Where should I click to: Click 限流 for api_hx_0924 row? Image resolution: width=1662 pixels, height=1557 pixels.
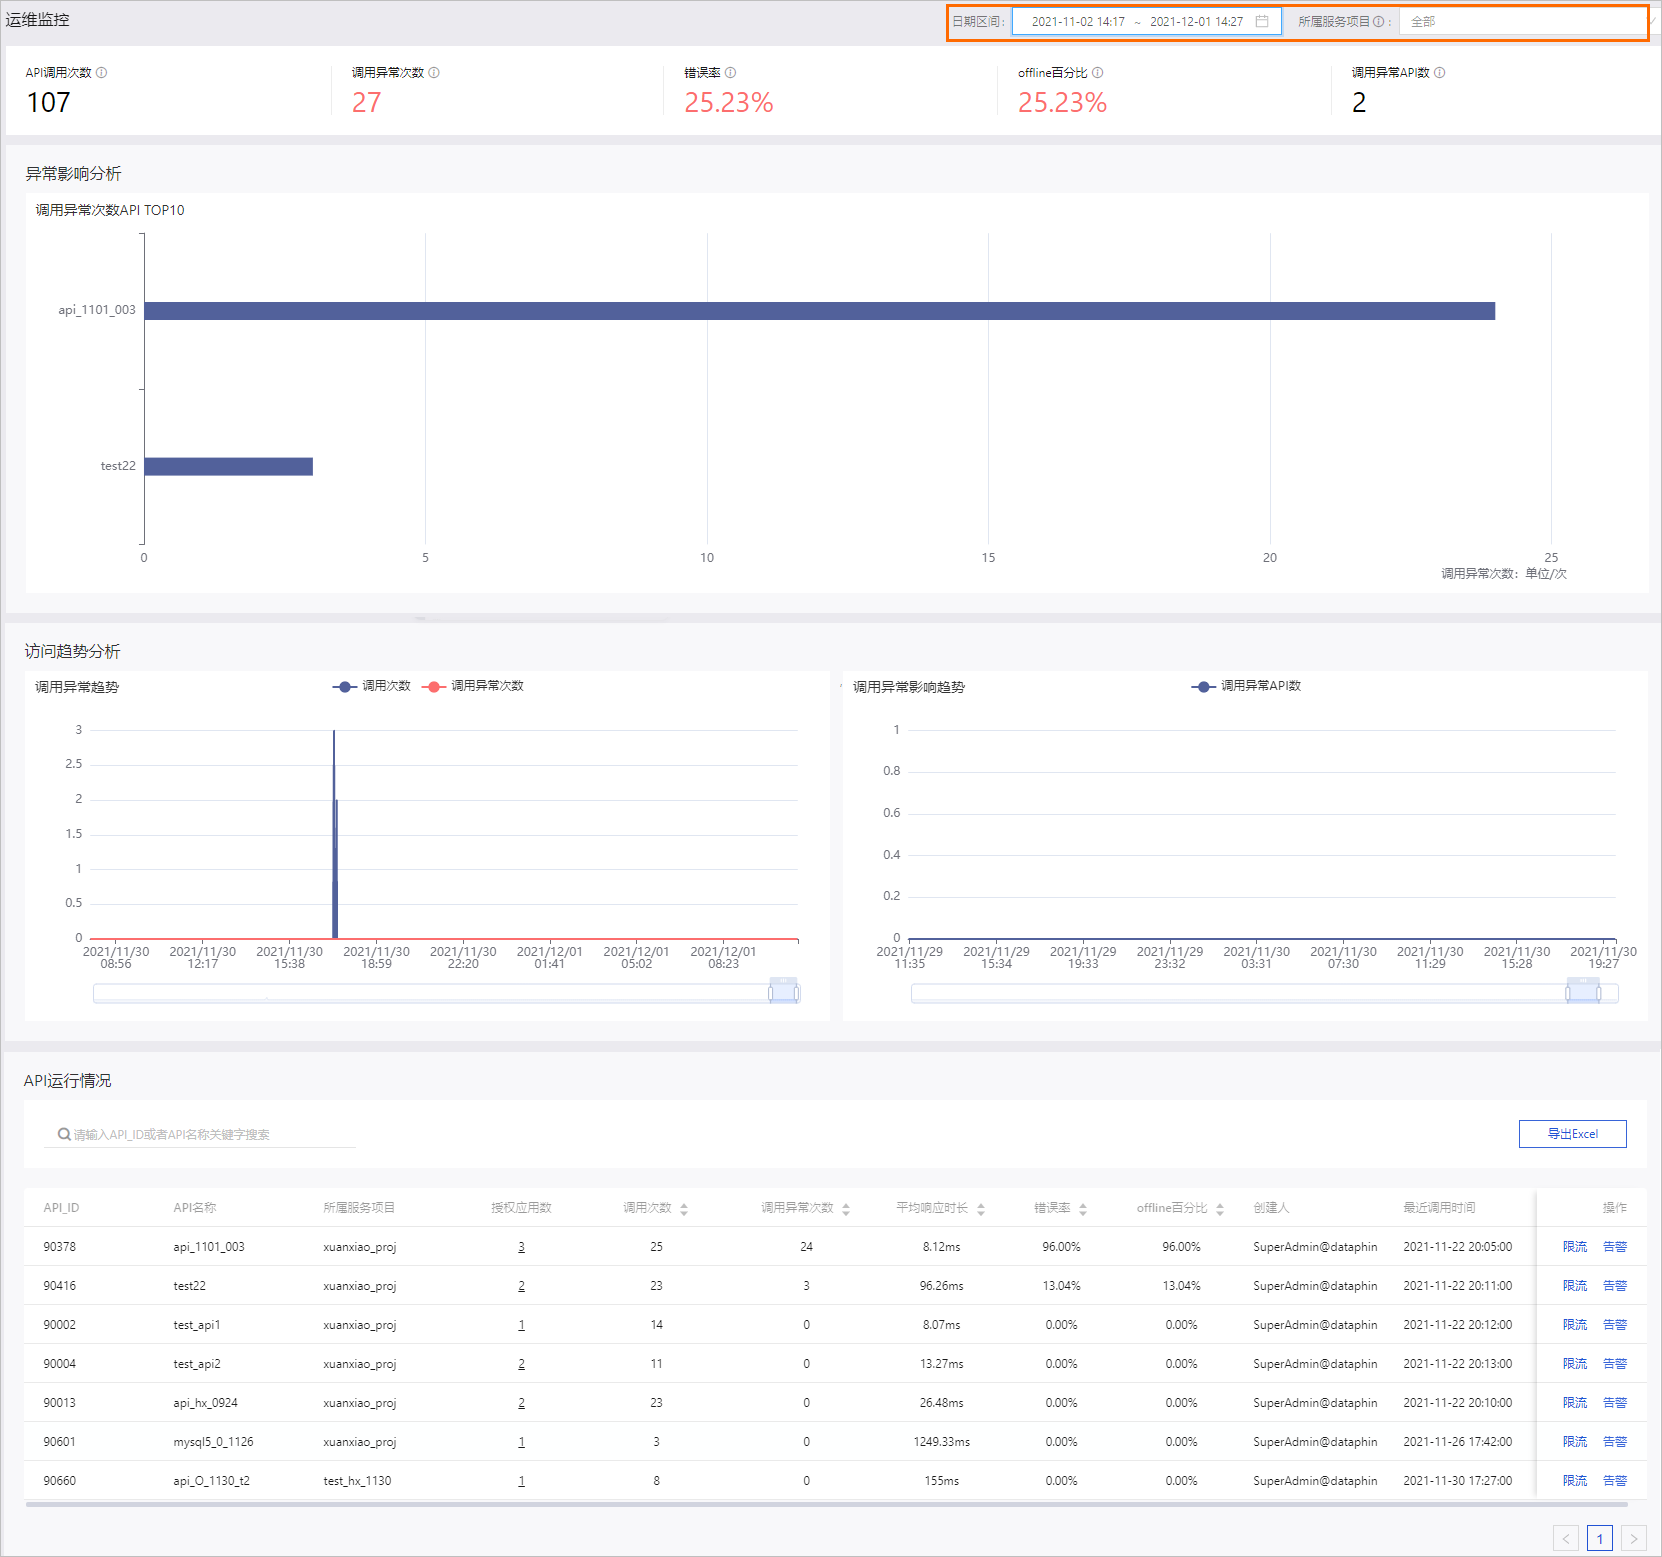point(1575,1403)
